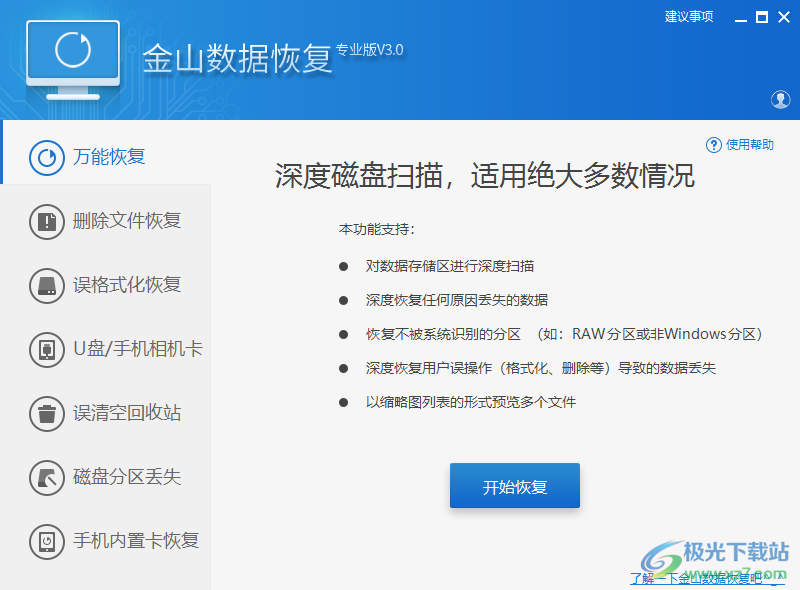The height and width of the screenshot is (590, 800).
Task: Click the text 以缩略图列表的形式预览多个文件
Action: [470, 402]
